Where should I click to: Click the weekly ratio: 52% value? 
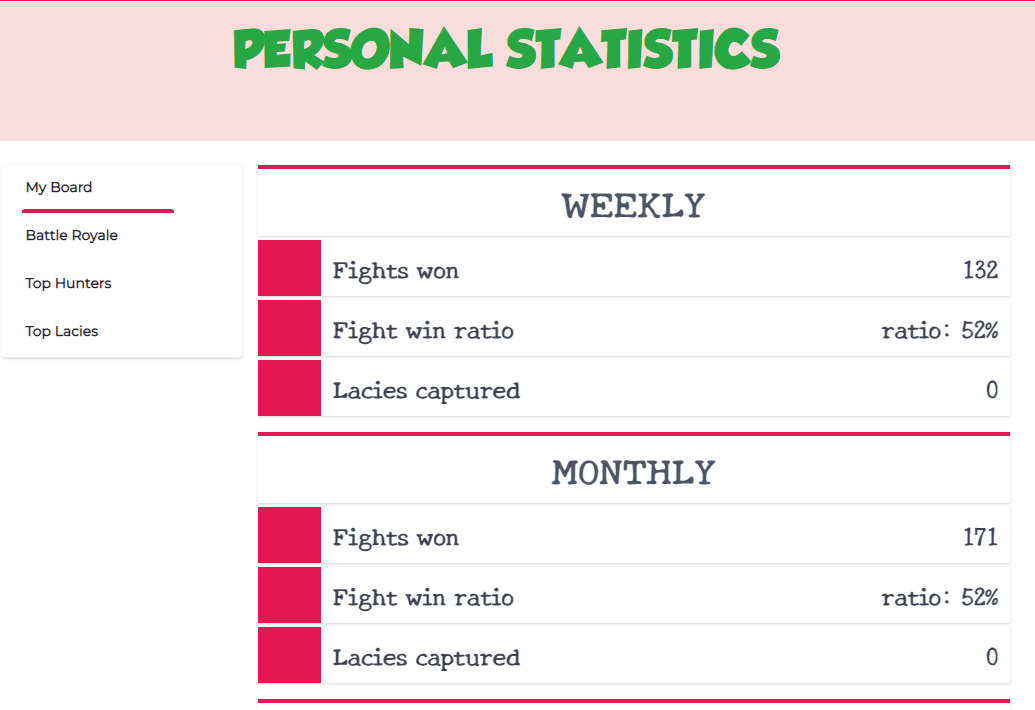coord(939,330)
